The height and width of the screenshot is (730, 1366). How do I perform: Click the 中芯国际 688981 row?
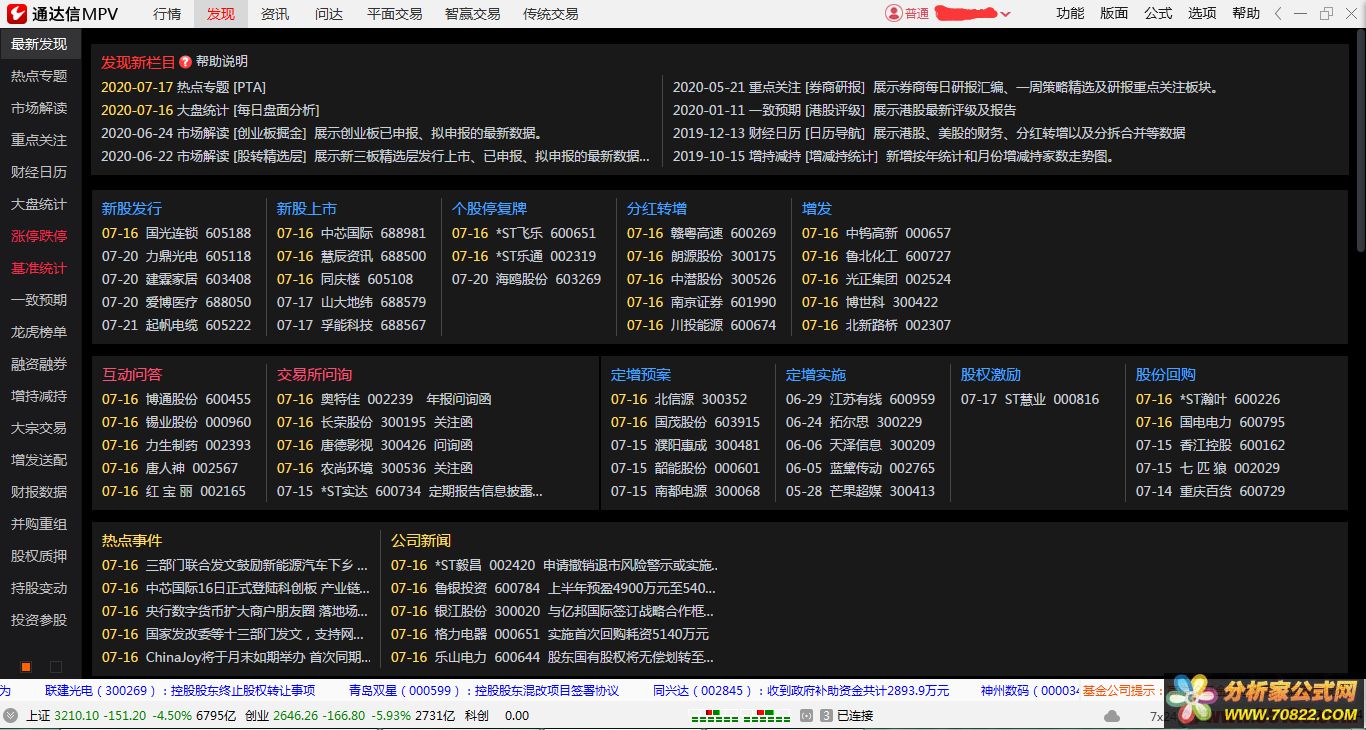click(x=351, y=233)
